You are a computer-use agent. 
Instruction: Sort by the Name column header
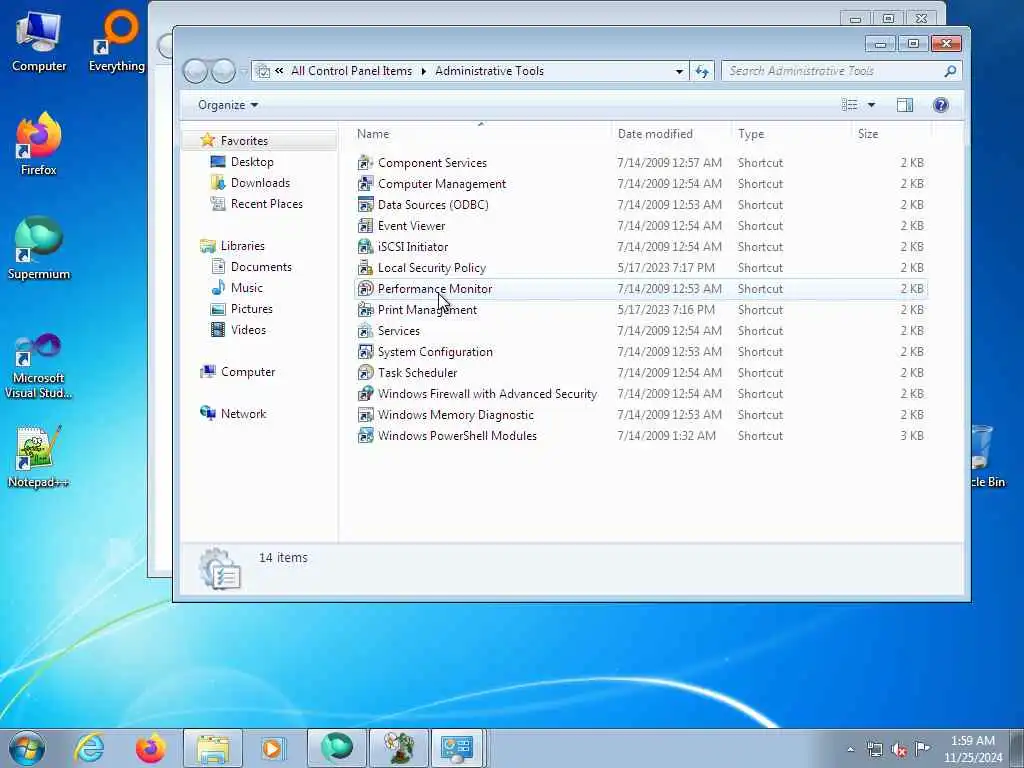tap(373, 134)
